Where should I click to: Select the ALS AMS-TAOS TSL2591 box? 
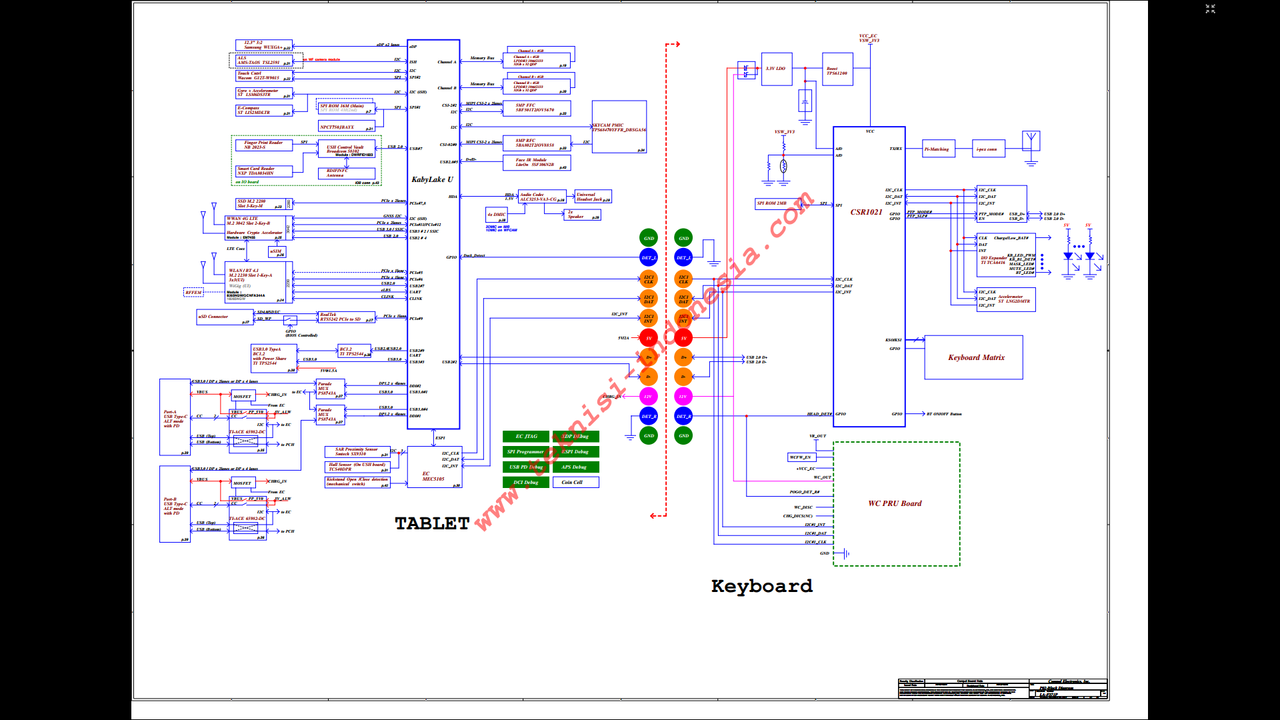coord(264,60)
